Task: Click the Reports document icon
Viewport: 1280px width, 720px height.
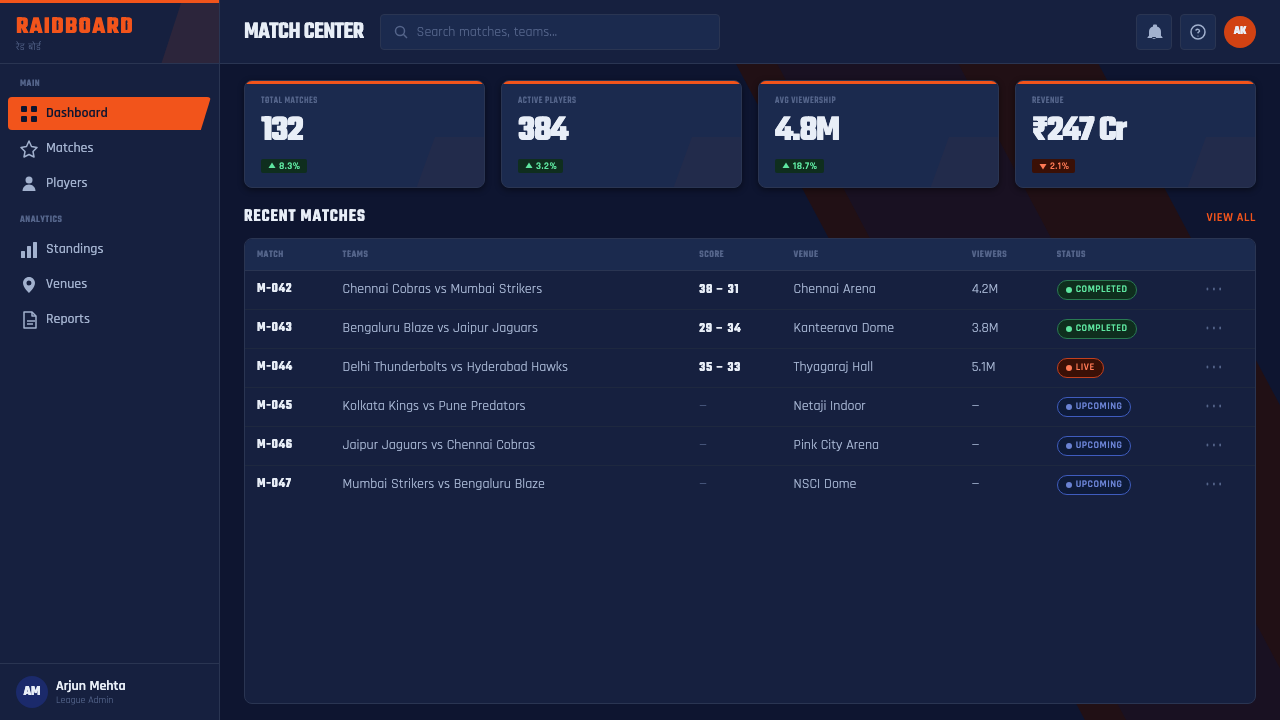Action: [29, 320]
